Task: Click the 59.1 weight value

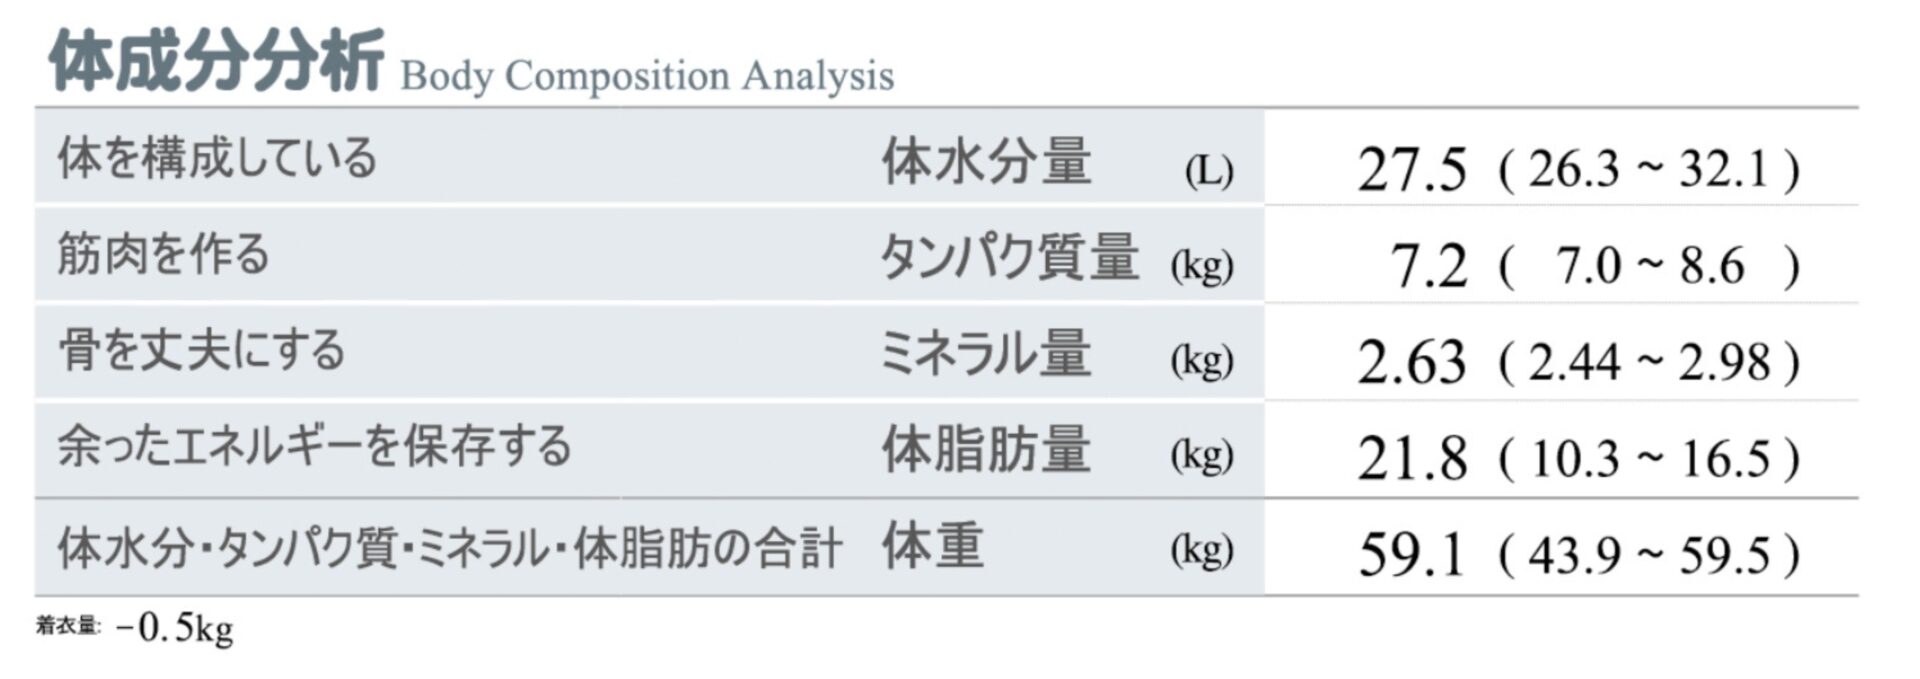Action: [1412, 555]
